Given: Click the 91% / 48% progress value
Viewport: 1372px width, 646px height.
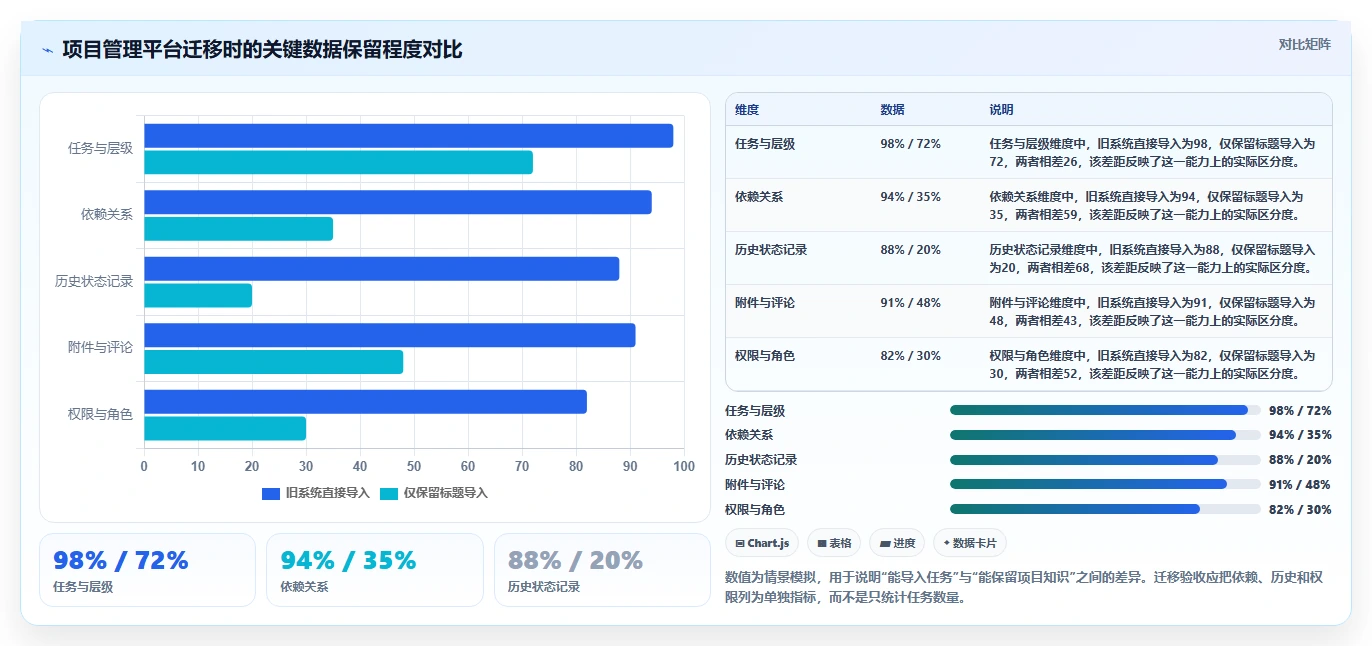Looking at the screenshot, I should pos(1300,485).
